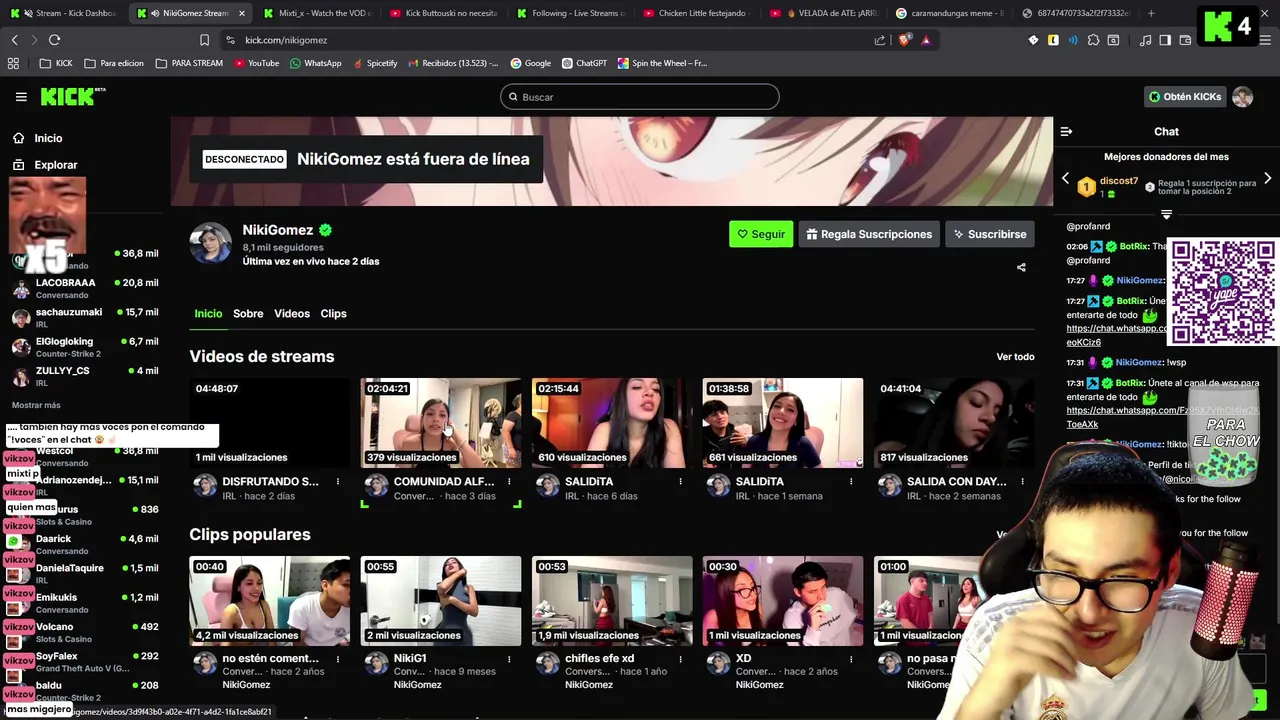Follow NikiGomez with Seguir button

(x=761, y=234)
